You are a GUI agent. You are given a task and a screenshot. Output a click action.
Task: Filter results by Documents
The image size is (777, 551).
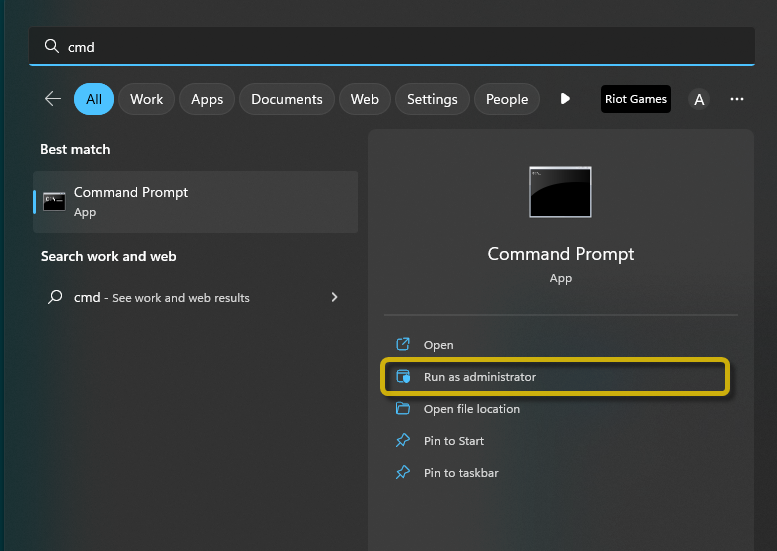[x=287, y=99]
